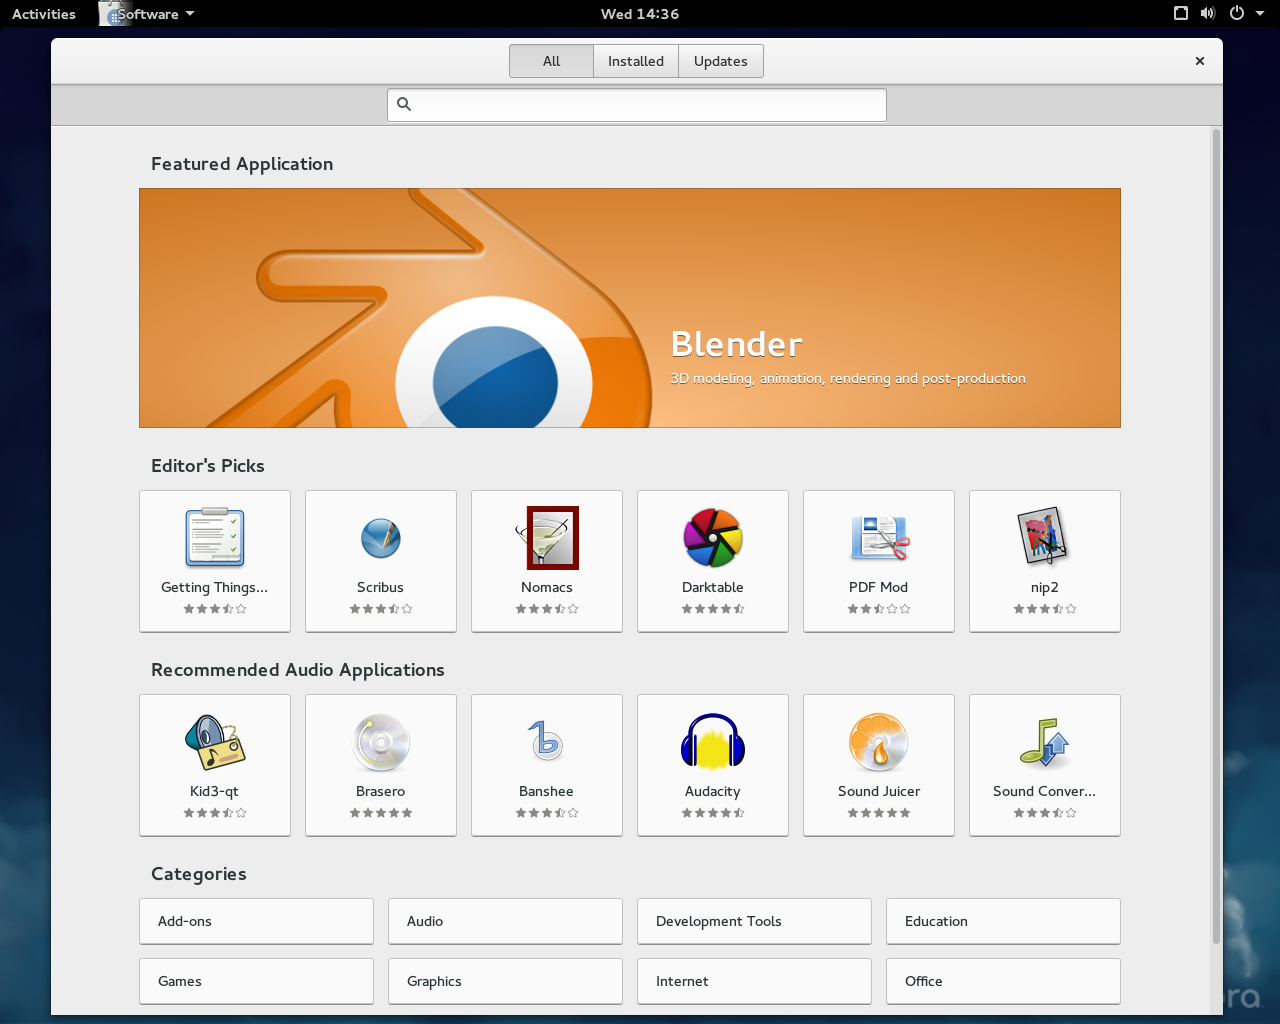Open the clock Wed 14:36

click(640, 14)
